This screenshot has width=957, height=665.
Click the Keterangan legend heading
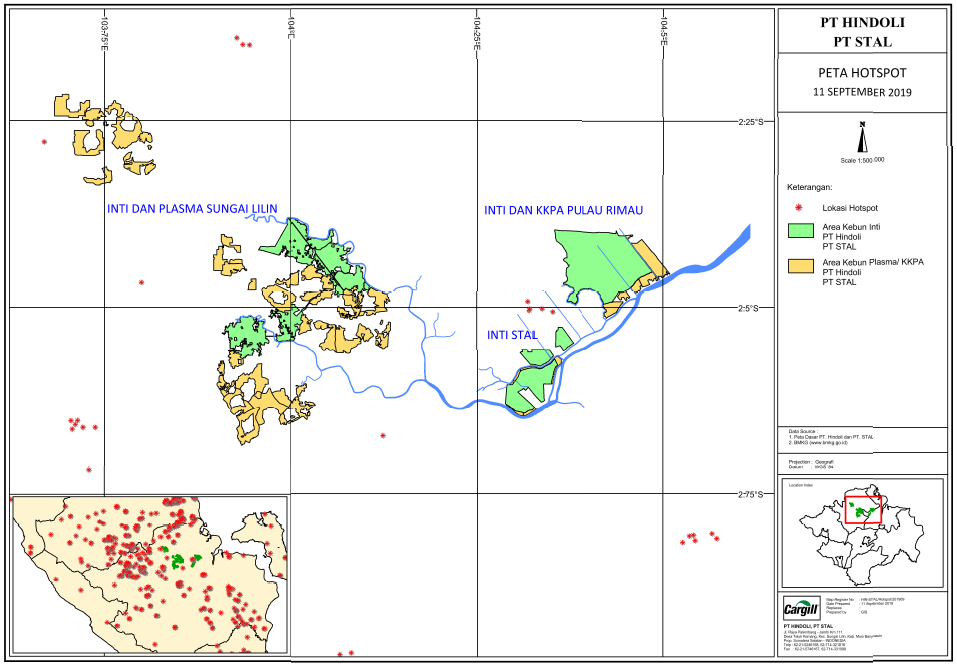(x=809, y=187)
